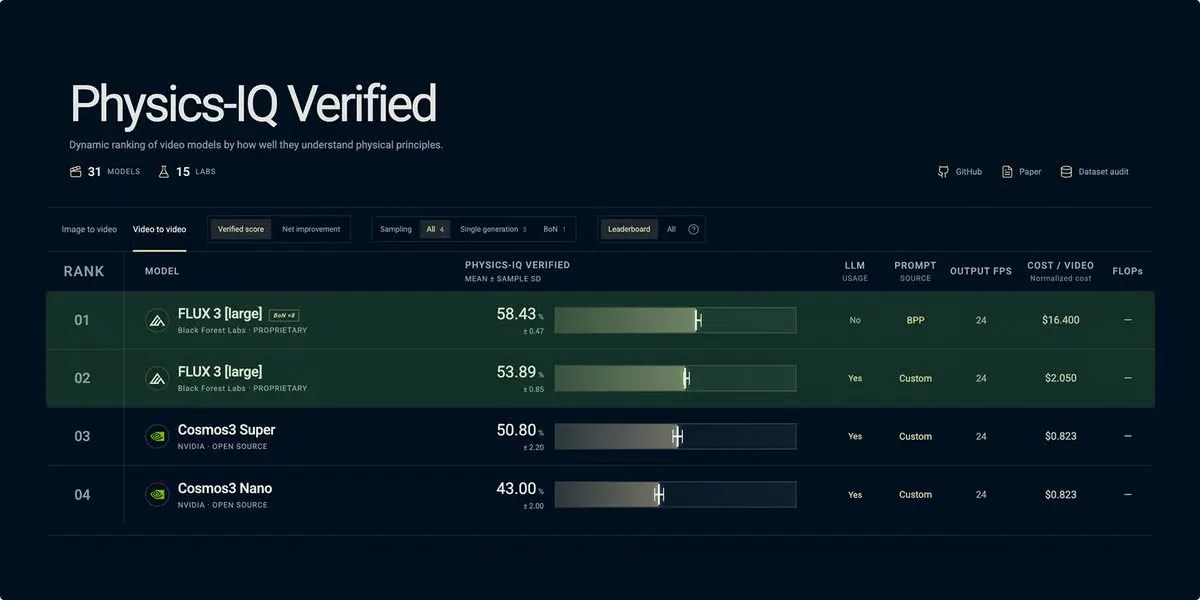The image size is (1200, 600).
Task: Open the Dataset audit link
Action: pos(1094,172)
